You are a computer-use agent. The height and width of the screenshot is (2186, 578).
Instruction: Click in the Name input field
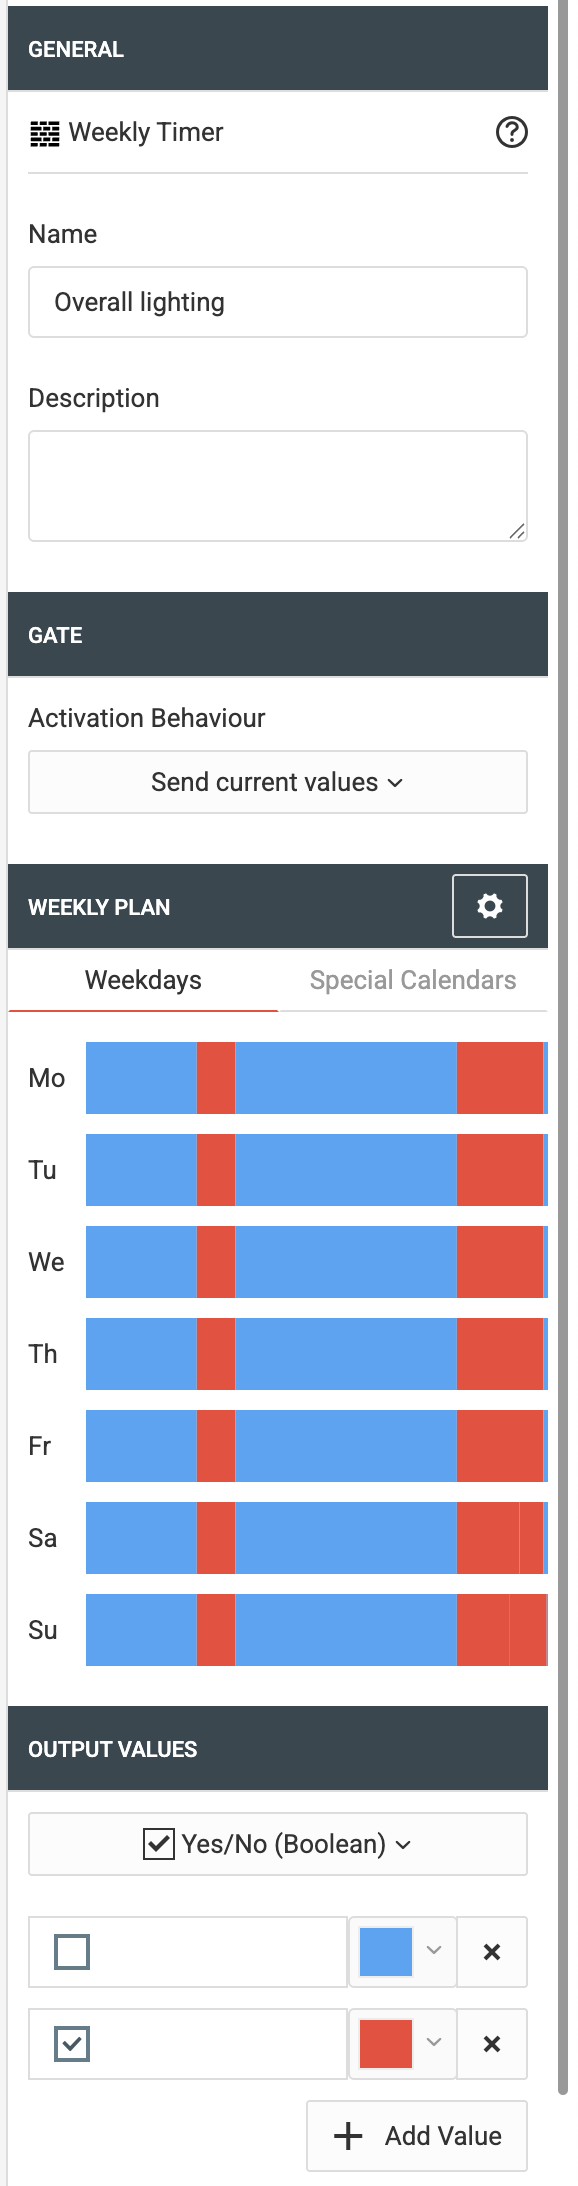[278, 302]
